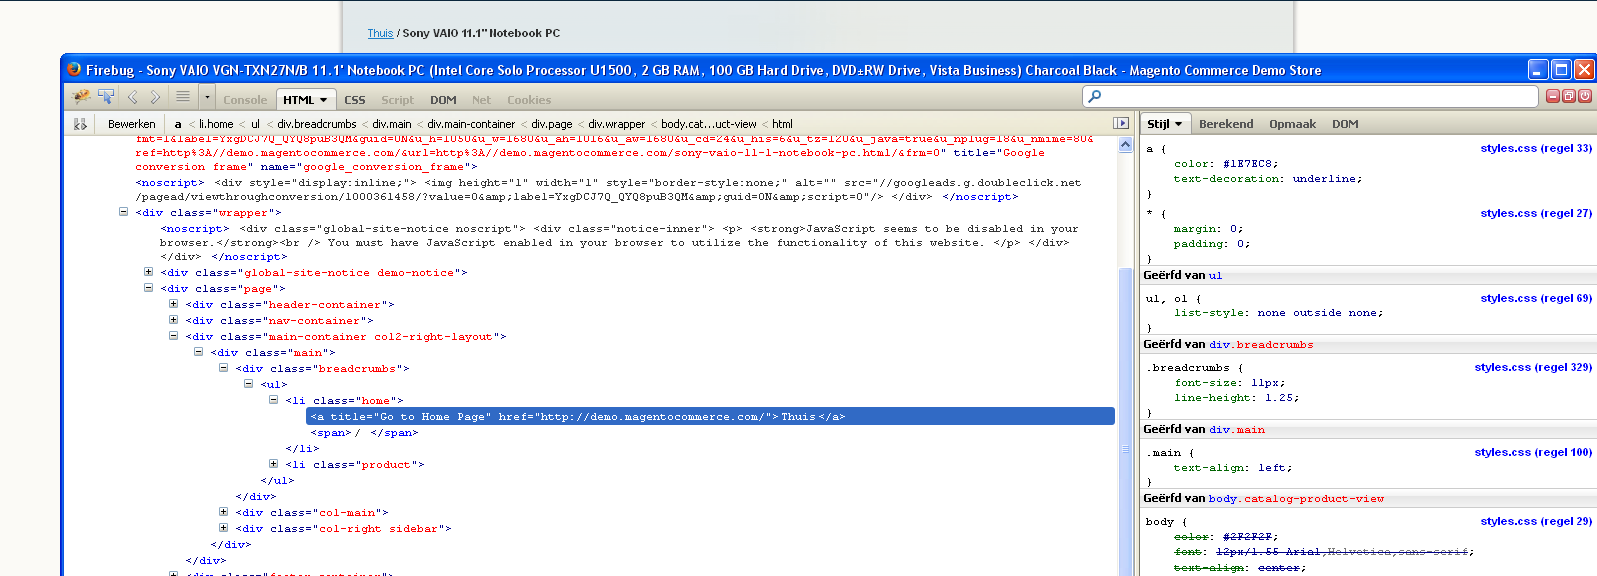This screenshot has width=1597, height=576.
Task: Switch to the Berekend side tab
Action: 1226,124
